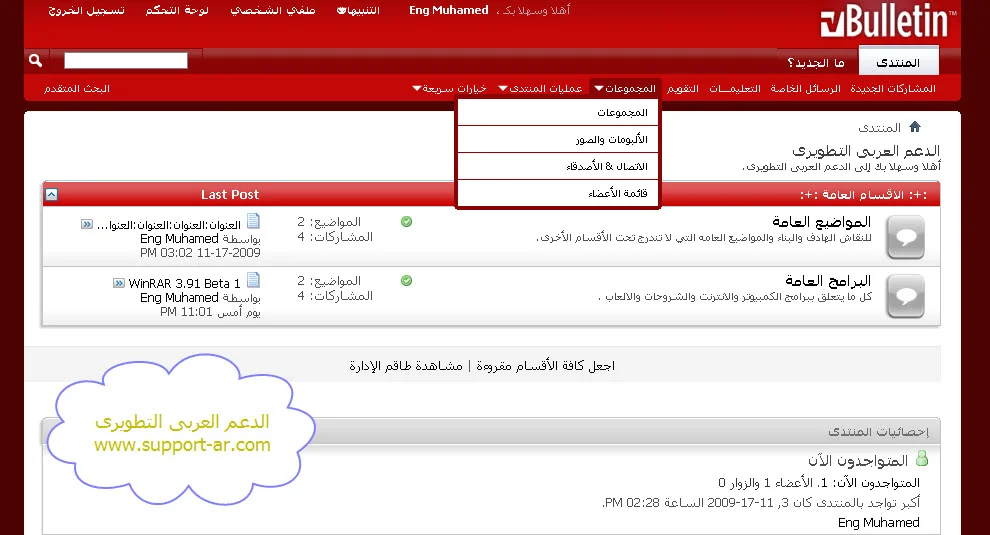Collapse the الأقسام العامة category
Viewport: 990px width, 535px height.
click(51, 194)
